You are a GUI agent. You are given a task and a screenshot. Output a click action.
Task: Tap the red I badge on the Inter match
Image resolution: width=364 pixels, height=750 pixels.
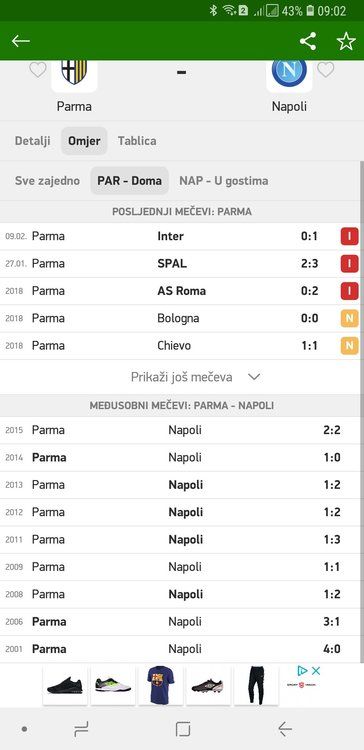[x=350, y=236]
